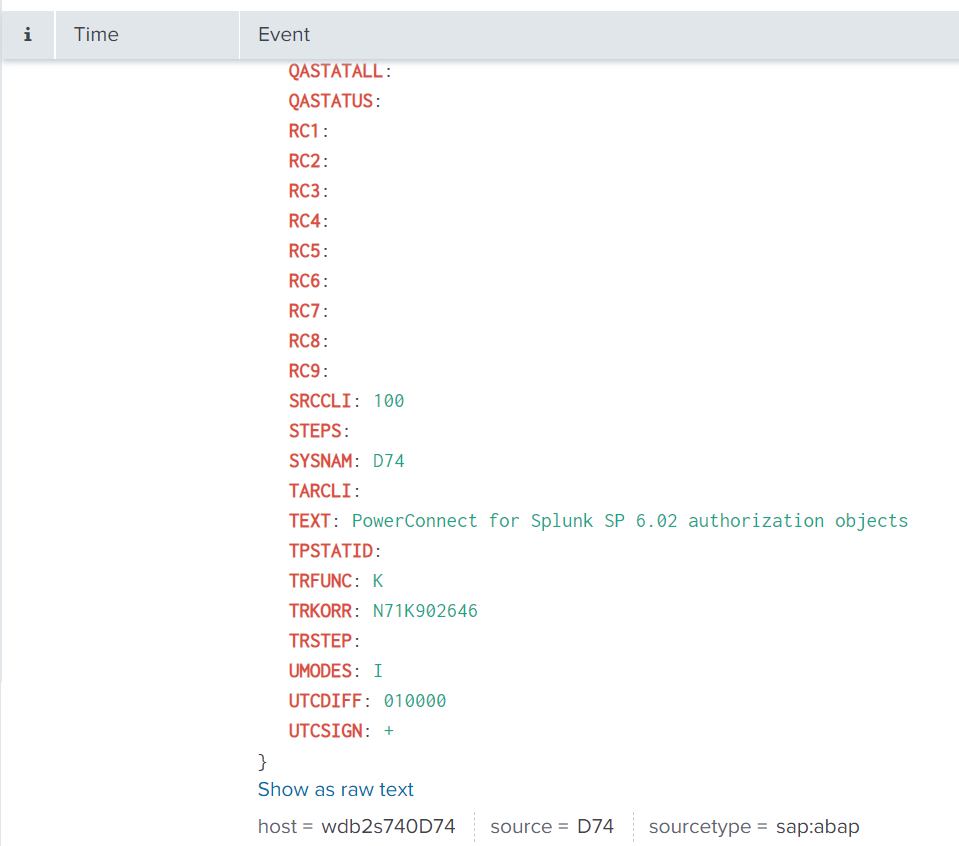Click the UMODES value I
The image size is (959, 846).
click(x=378, y=671)
